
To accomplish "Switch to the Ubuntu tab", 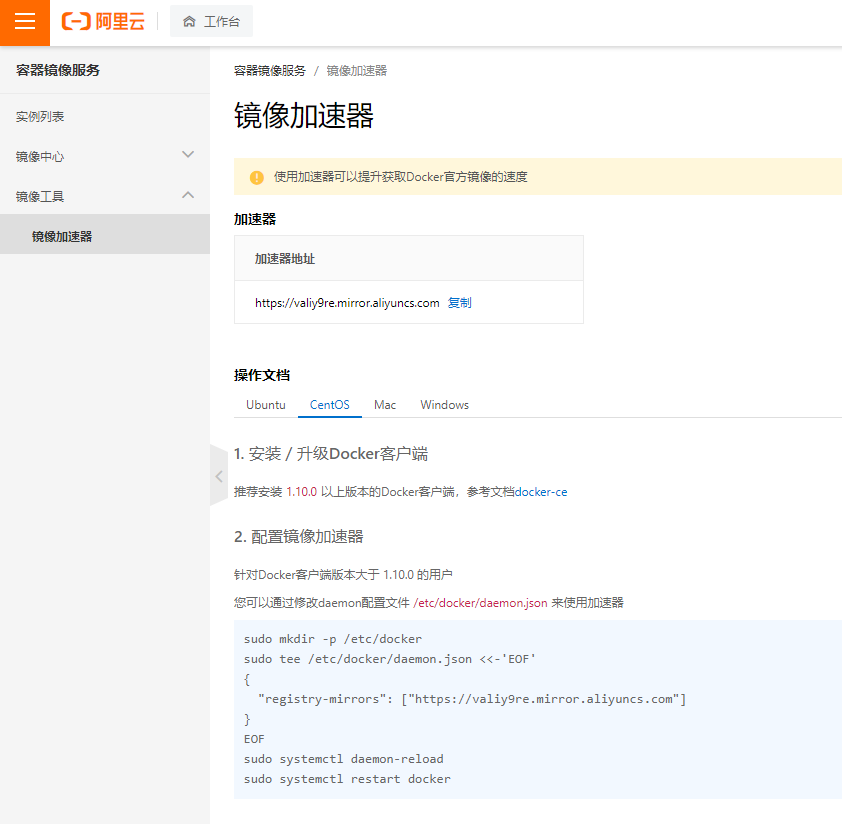I will coord(266,404).
